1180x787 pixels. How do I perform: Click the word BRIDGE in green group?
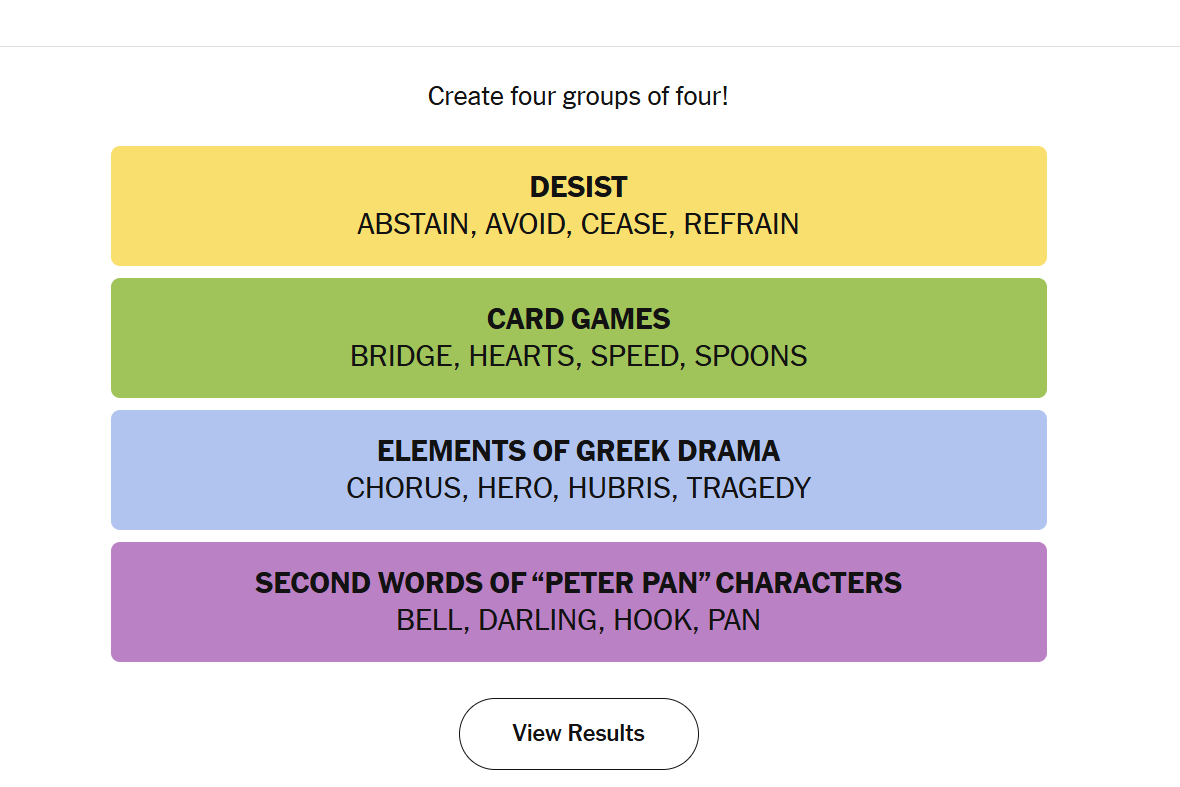coord(400,356)
